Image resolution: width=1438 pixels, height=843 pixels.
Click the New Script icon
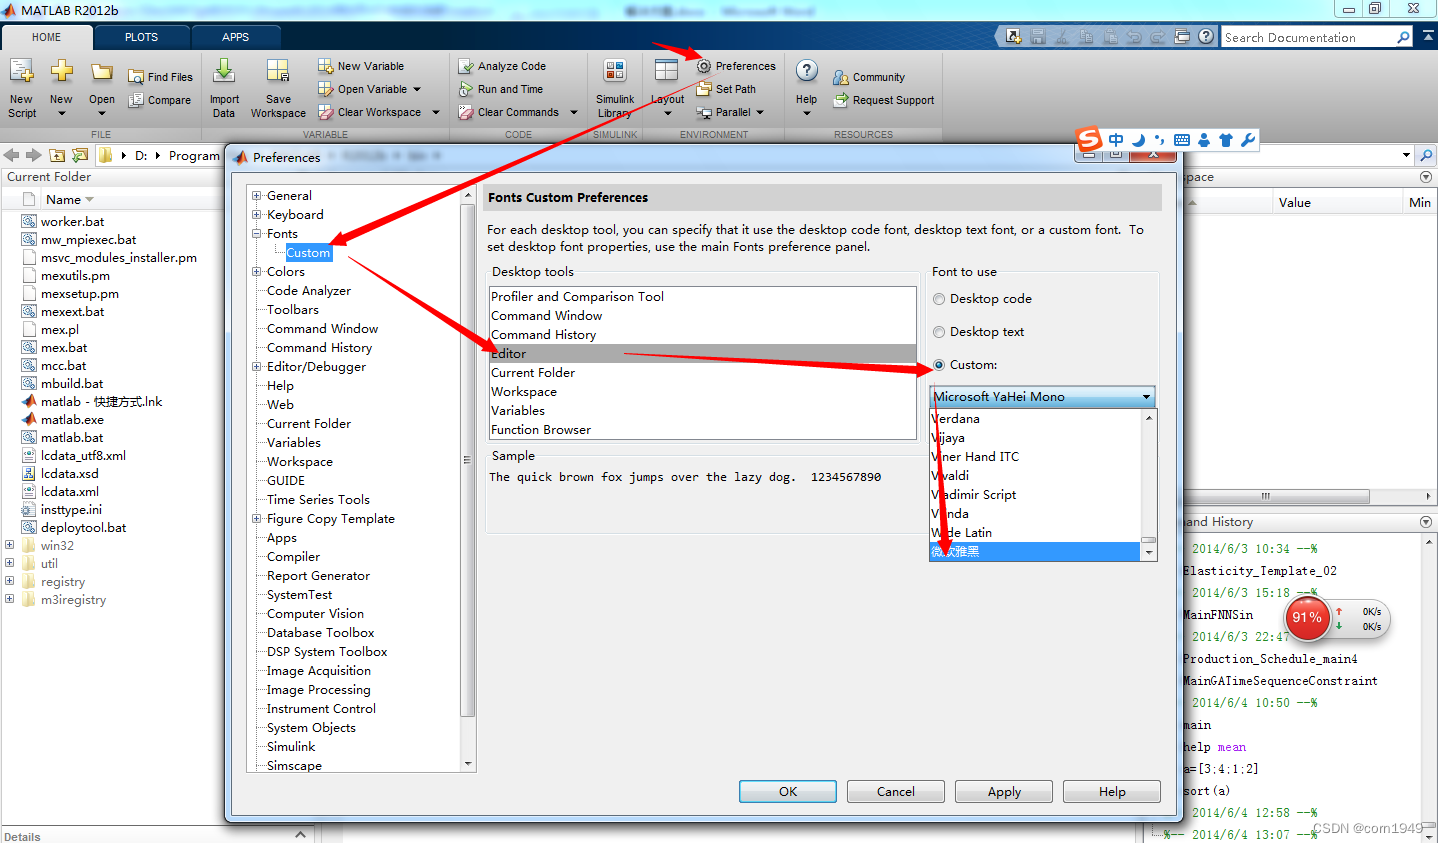click(x=21, y=72)
